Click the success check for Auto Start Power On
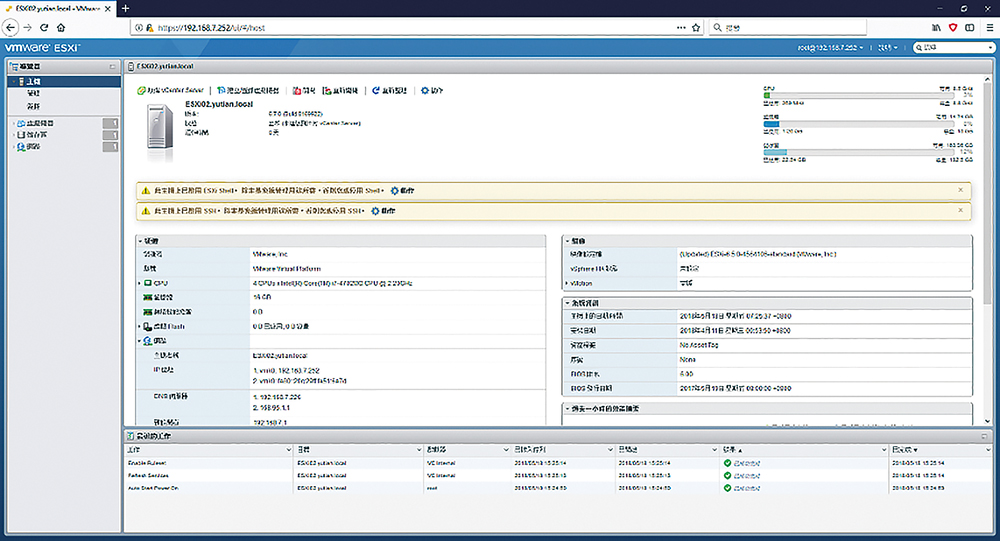The image size is (1000, 541). tap(728, 488)
